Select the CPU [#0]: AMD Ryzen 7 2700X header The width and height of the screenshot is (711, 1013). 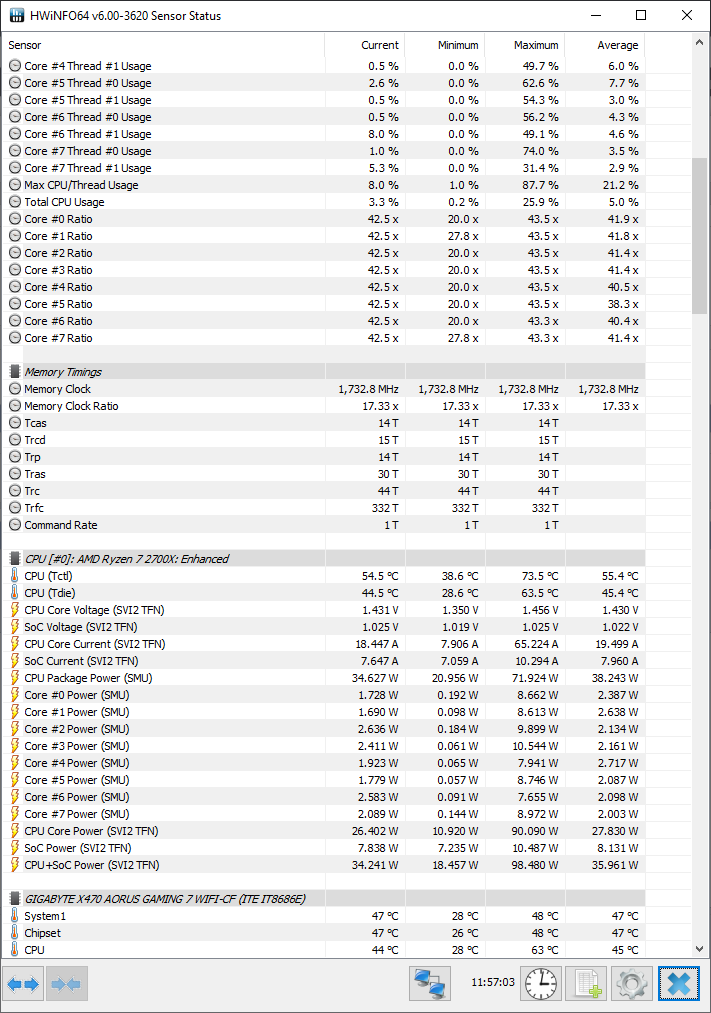[x=126, y=559]
